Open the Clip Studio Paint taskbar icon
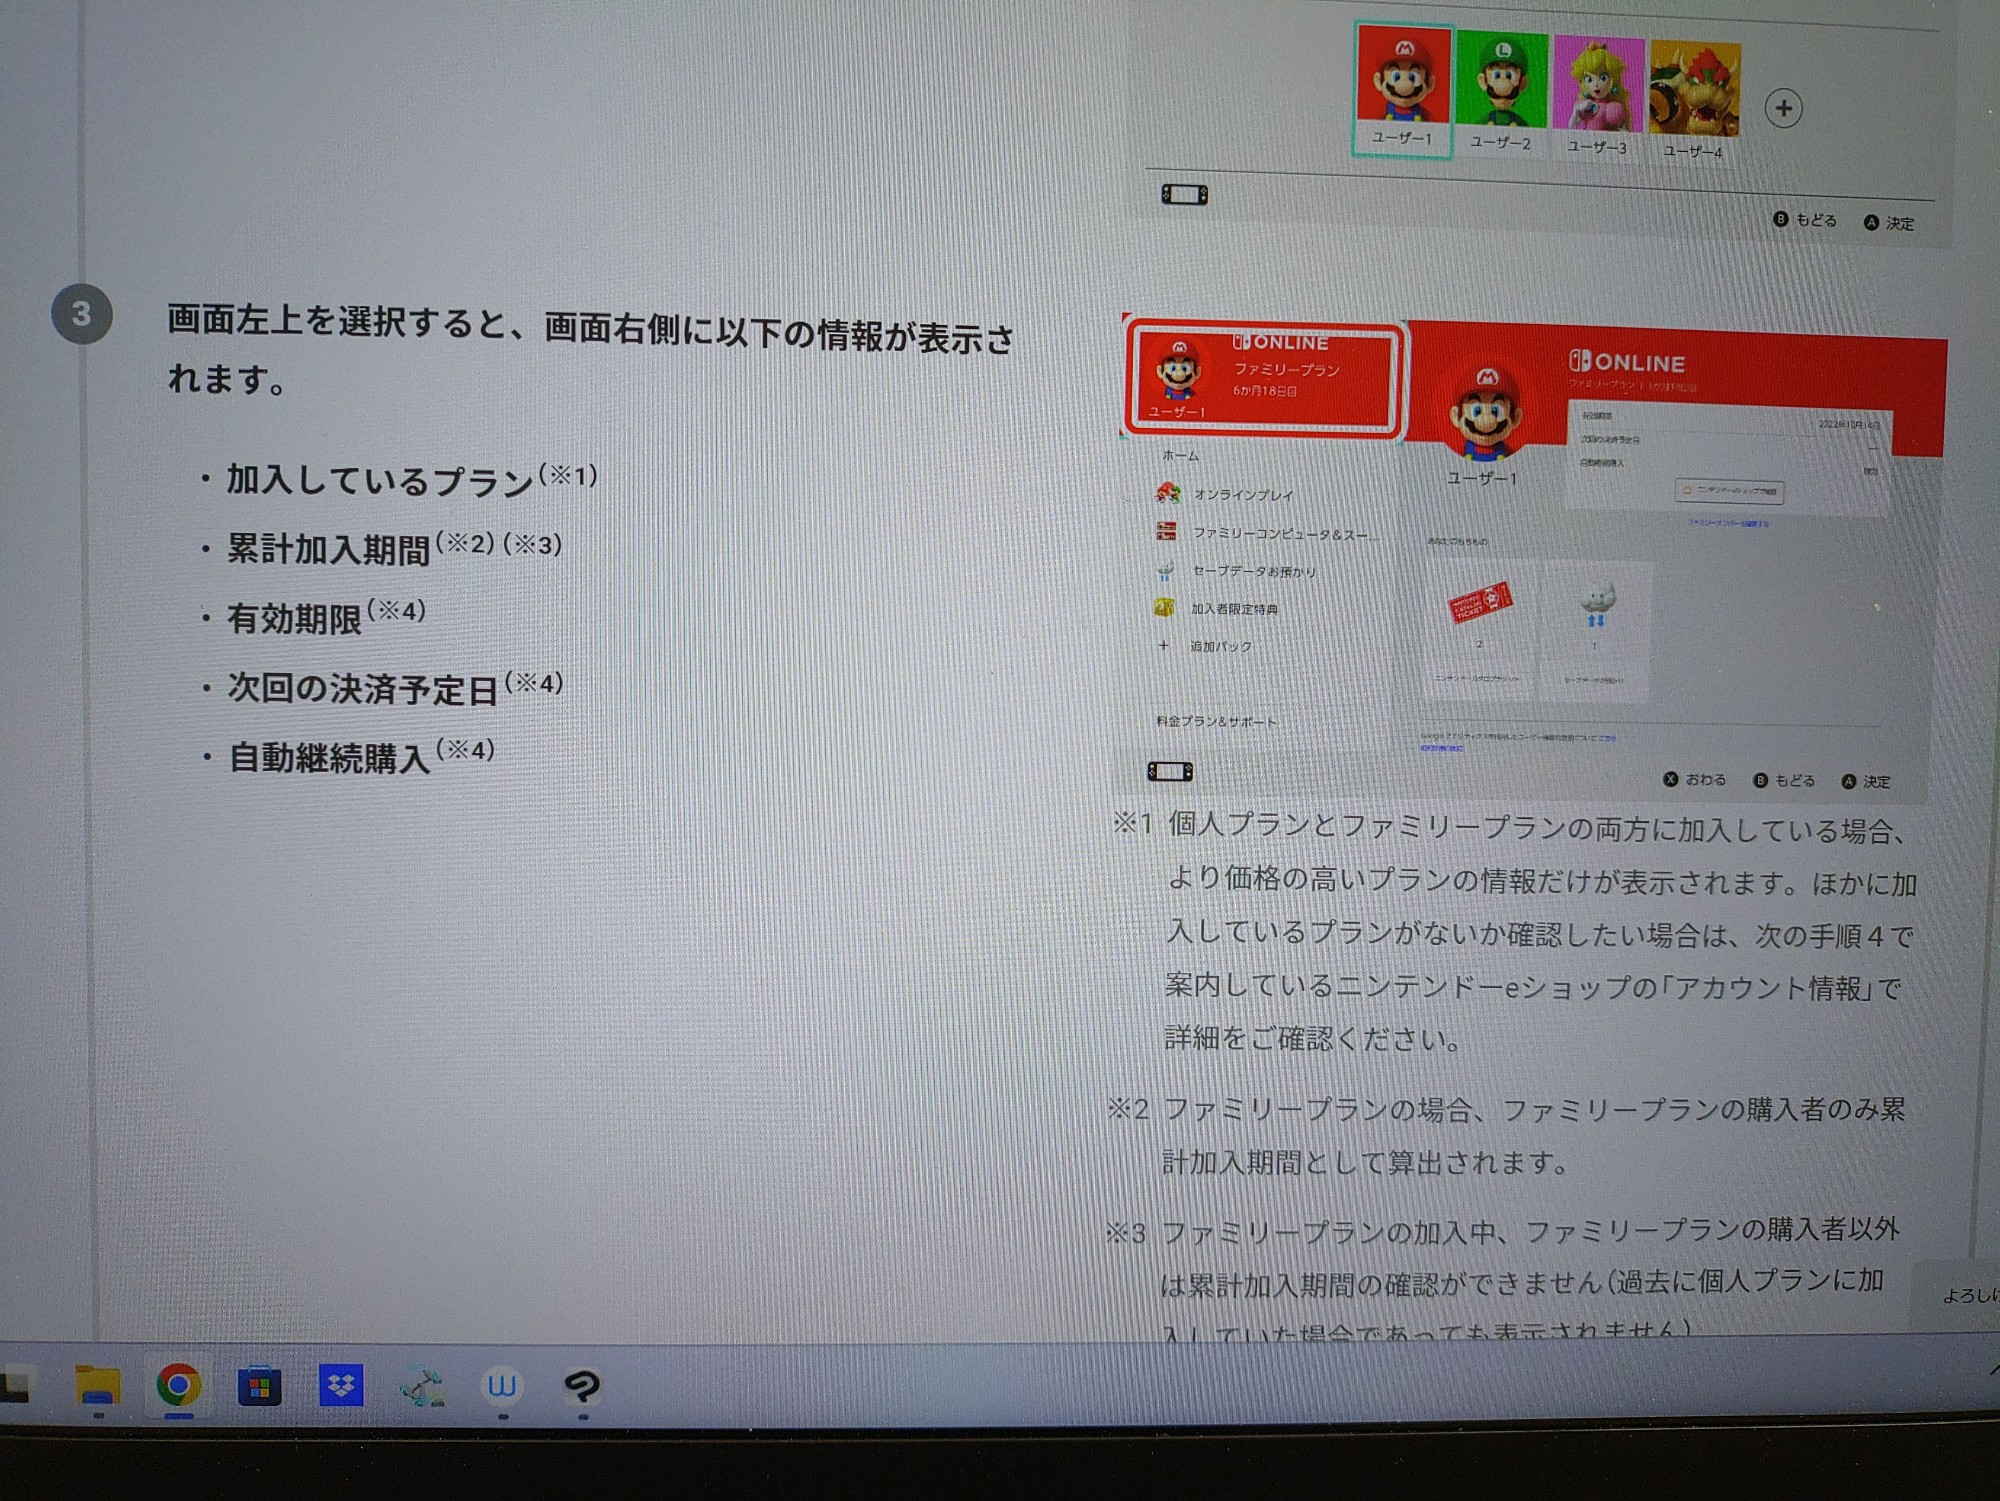The height and width of the screenshot is (1501, 2000). pos(582,1386)
